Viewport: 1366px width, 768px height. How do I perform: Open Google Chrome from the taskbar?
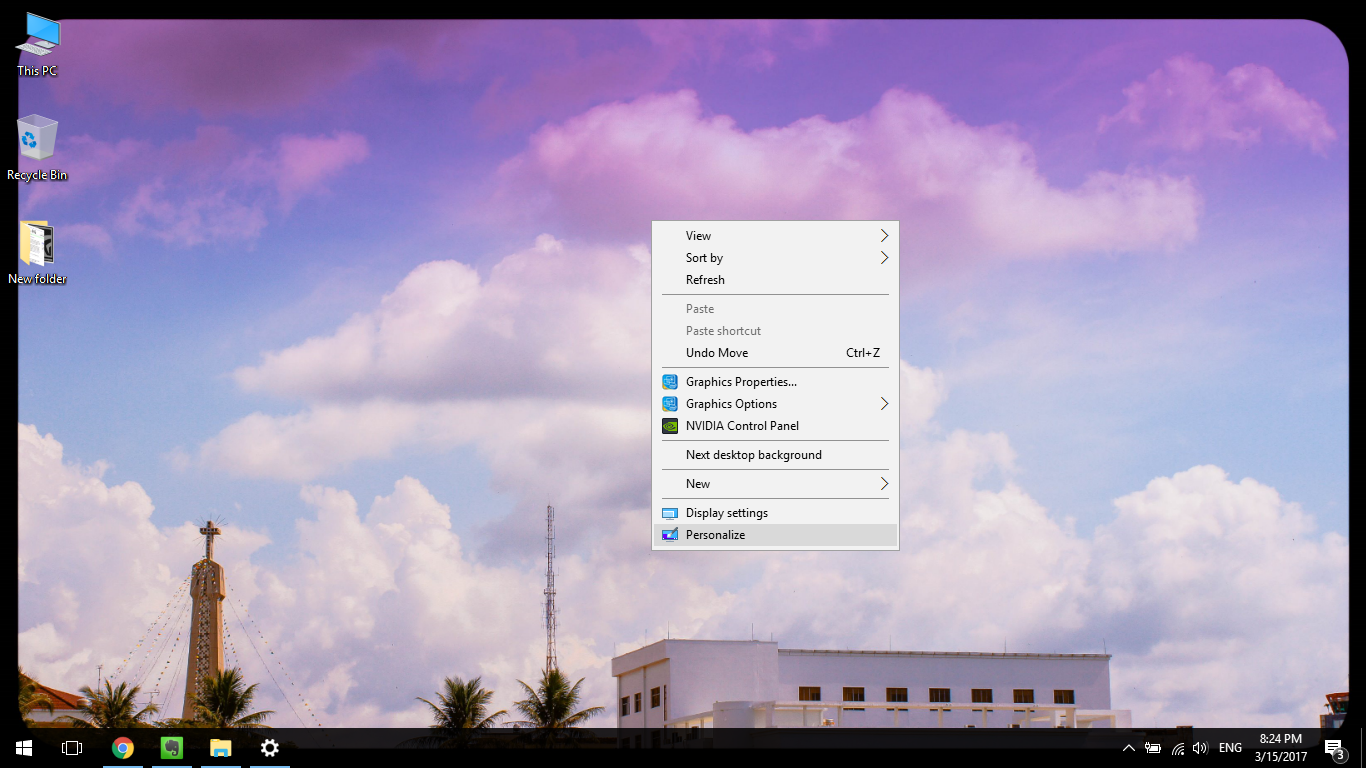tap(123, 748)
